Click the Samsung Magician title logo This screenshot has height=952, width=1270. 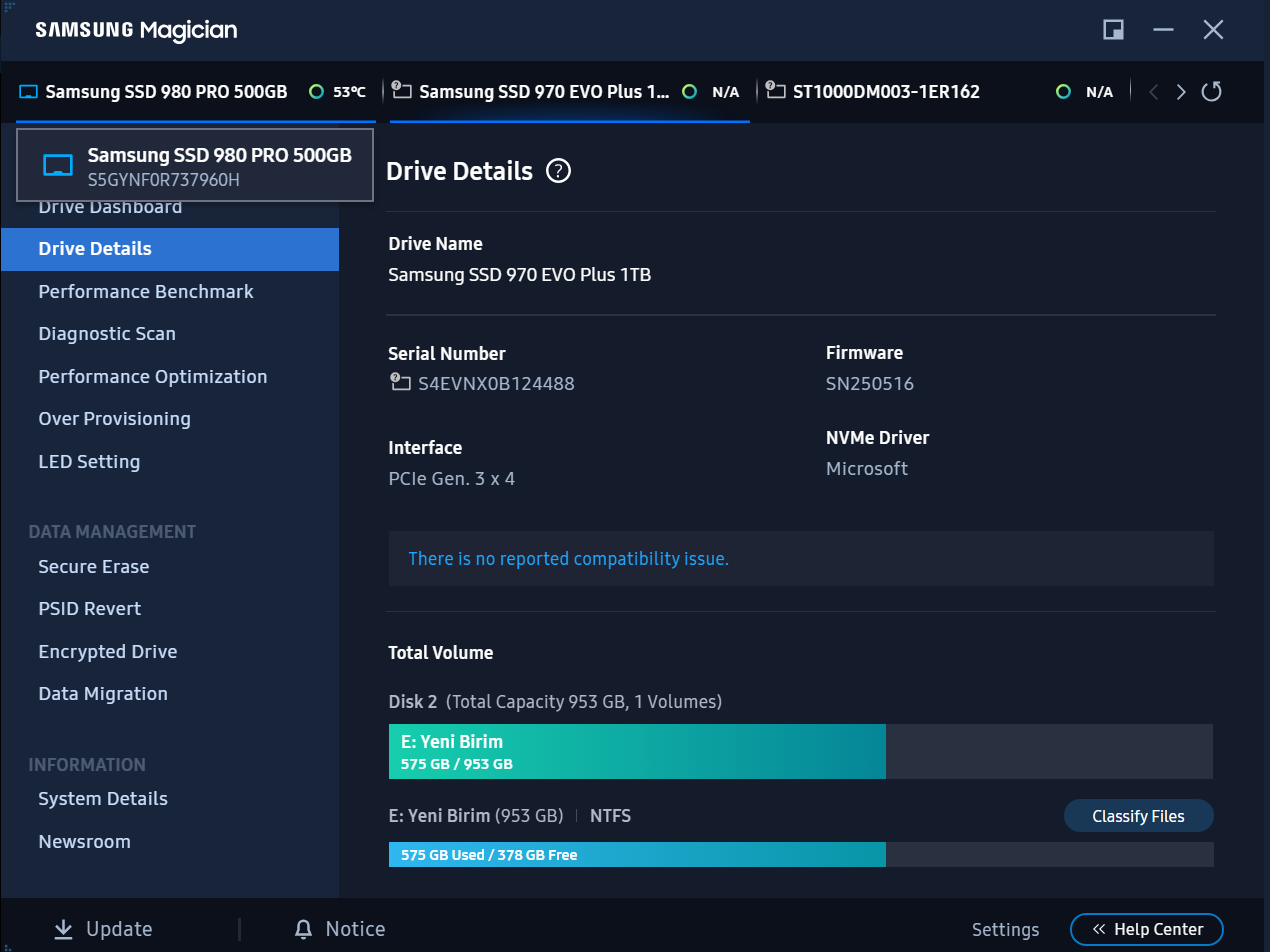[x=136, y=30]
